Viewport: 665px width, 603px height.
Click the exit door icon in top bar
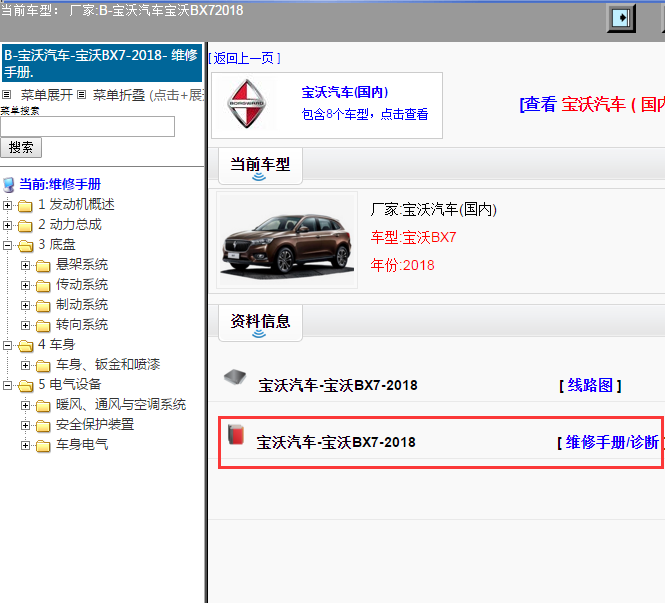621,18
